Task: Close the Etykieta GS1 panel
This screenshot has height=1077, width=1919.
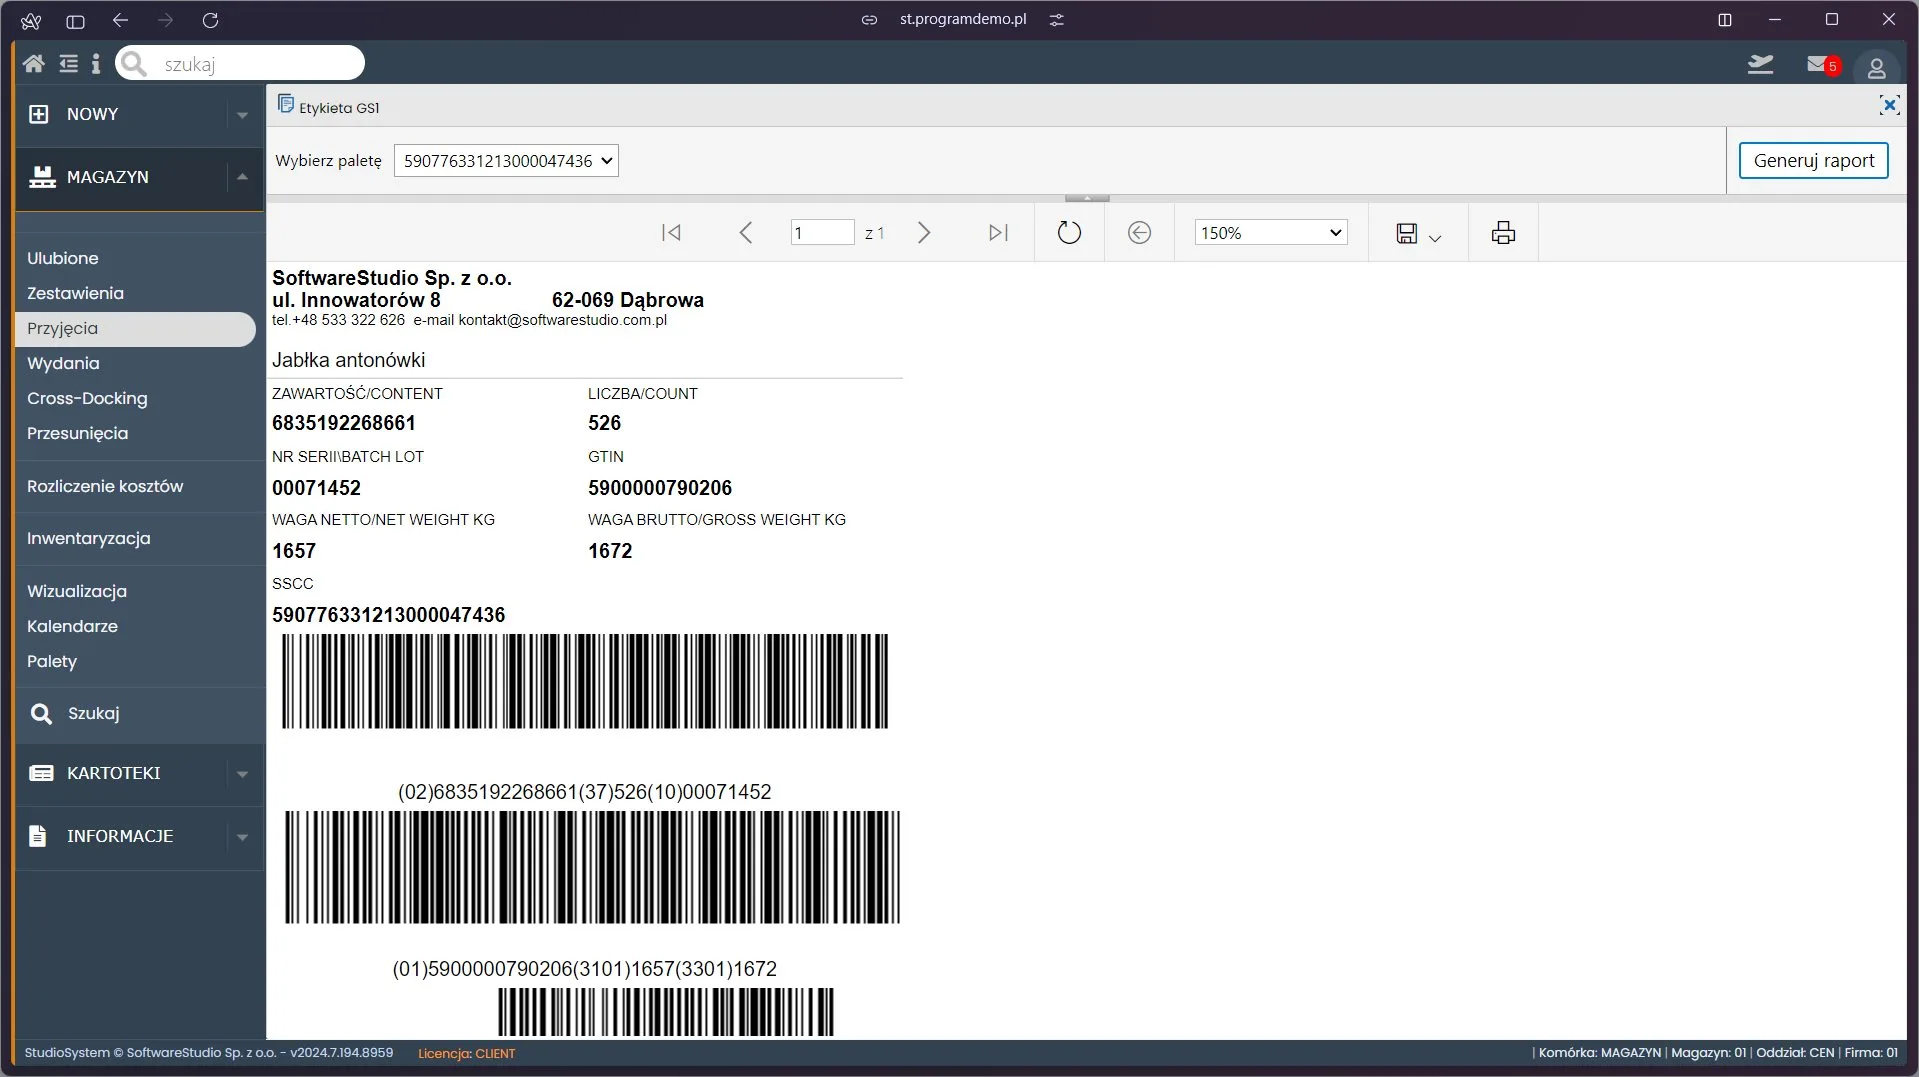Action: pyautogui.click(x=1888, y=105)
